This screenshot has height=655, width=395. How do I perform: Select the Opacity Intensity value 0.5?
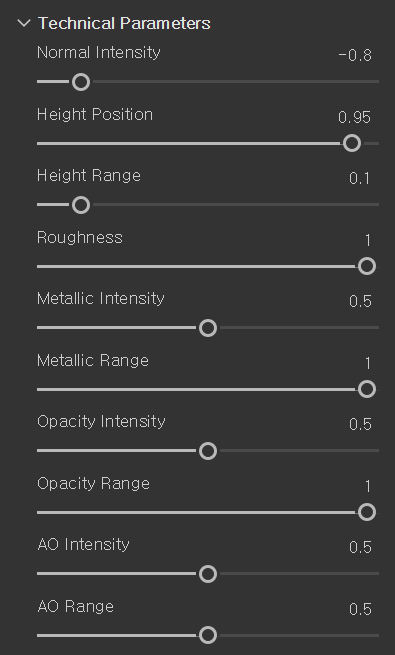(360, 424)
